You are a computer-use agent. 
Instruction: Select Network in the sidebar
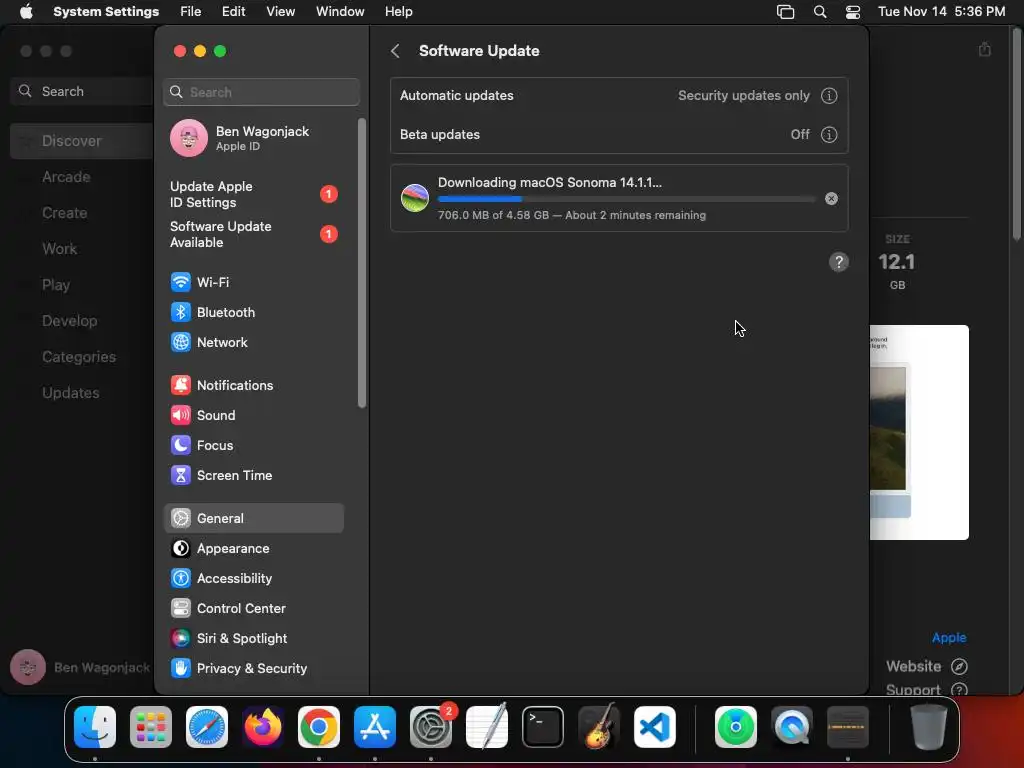click(x=253, y=342)
